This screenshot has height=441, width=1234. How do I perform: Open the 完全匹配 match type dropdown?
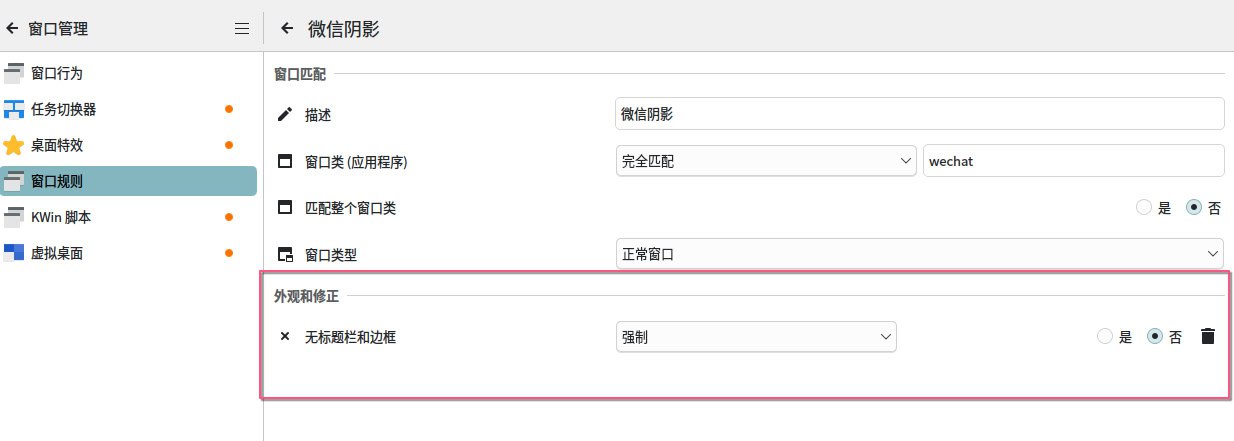pyautogui.click(x=766, y=161)
